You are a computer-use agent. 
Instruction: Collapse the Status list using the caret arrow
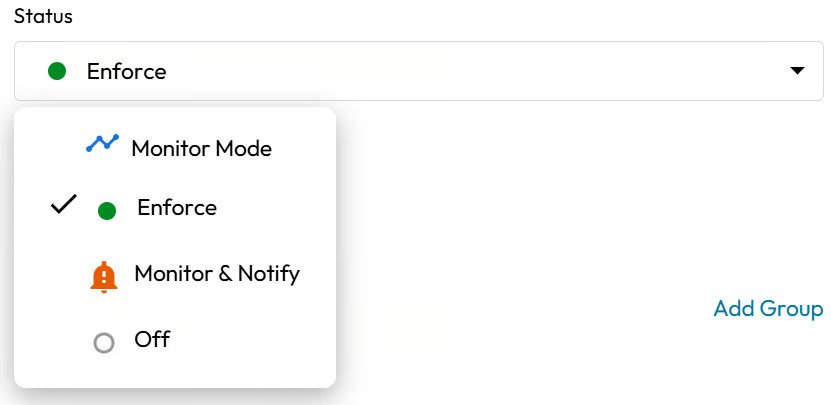point(797,71)
